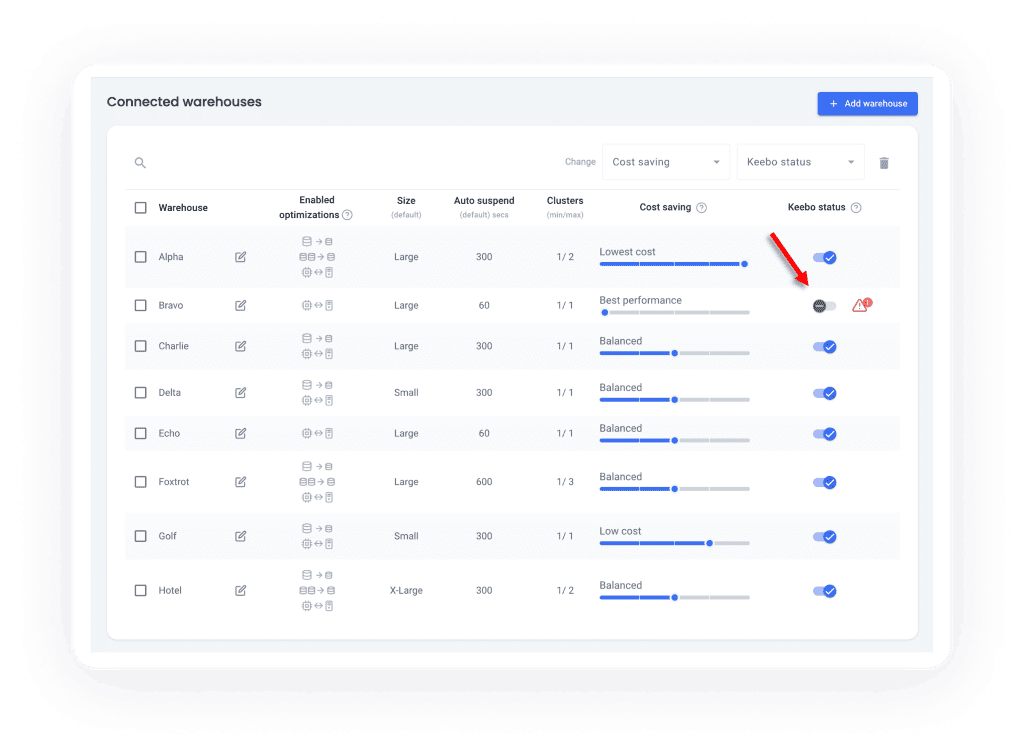This screenshot has height=754, width=1024.
Task: Click the Add warehouse button
Action: [867, 104]
